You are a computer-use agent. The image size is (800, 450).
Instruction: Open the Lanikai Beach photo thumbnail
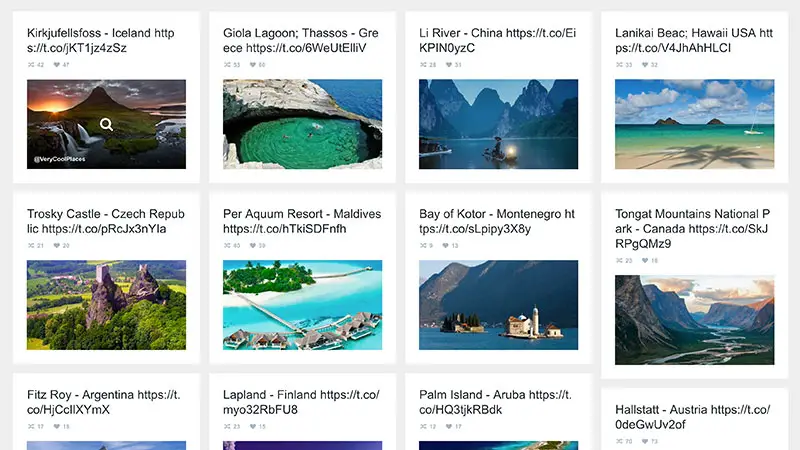pos(694,124)
